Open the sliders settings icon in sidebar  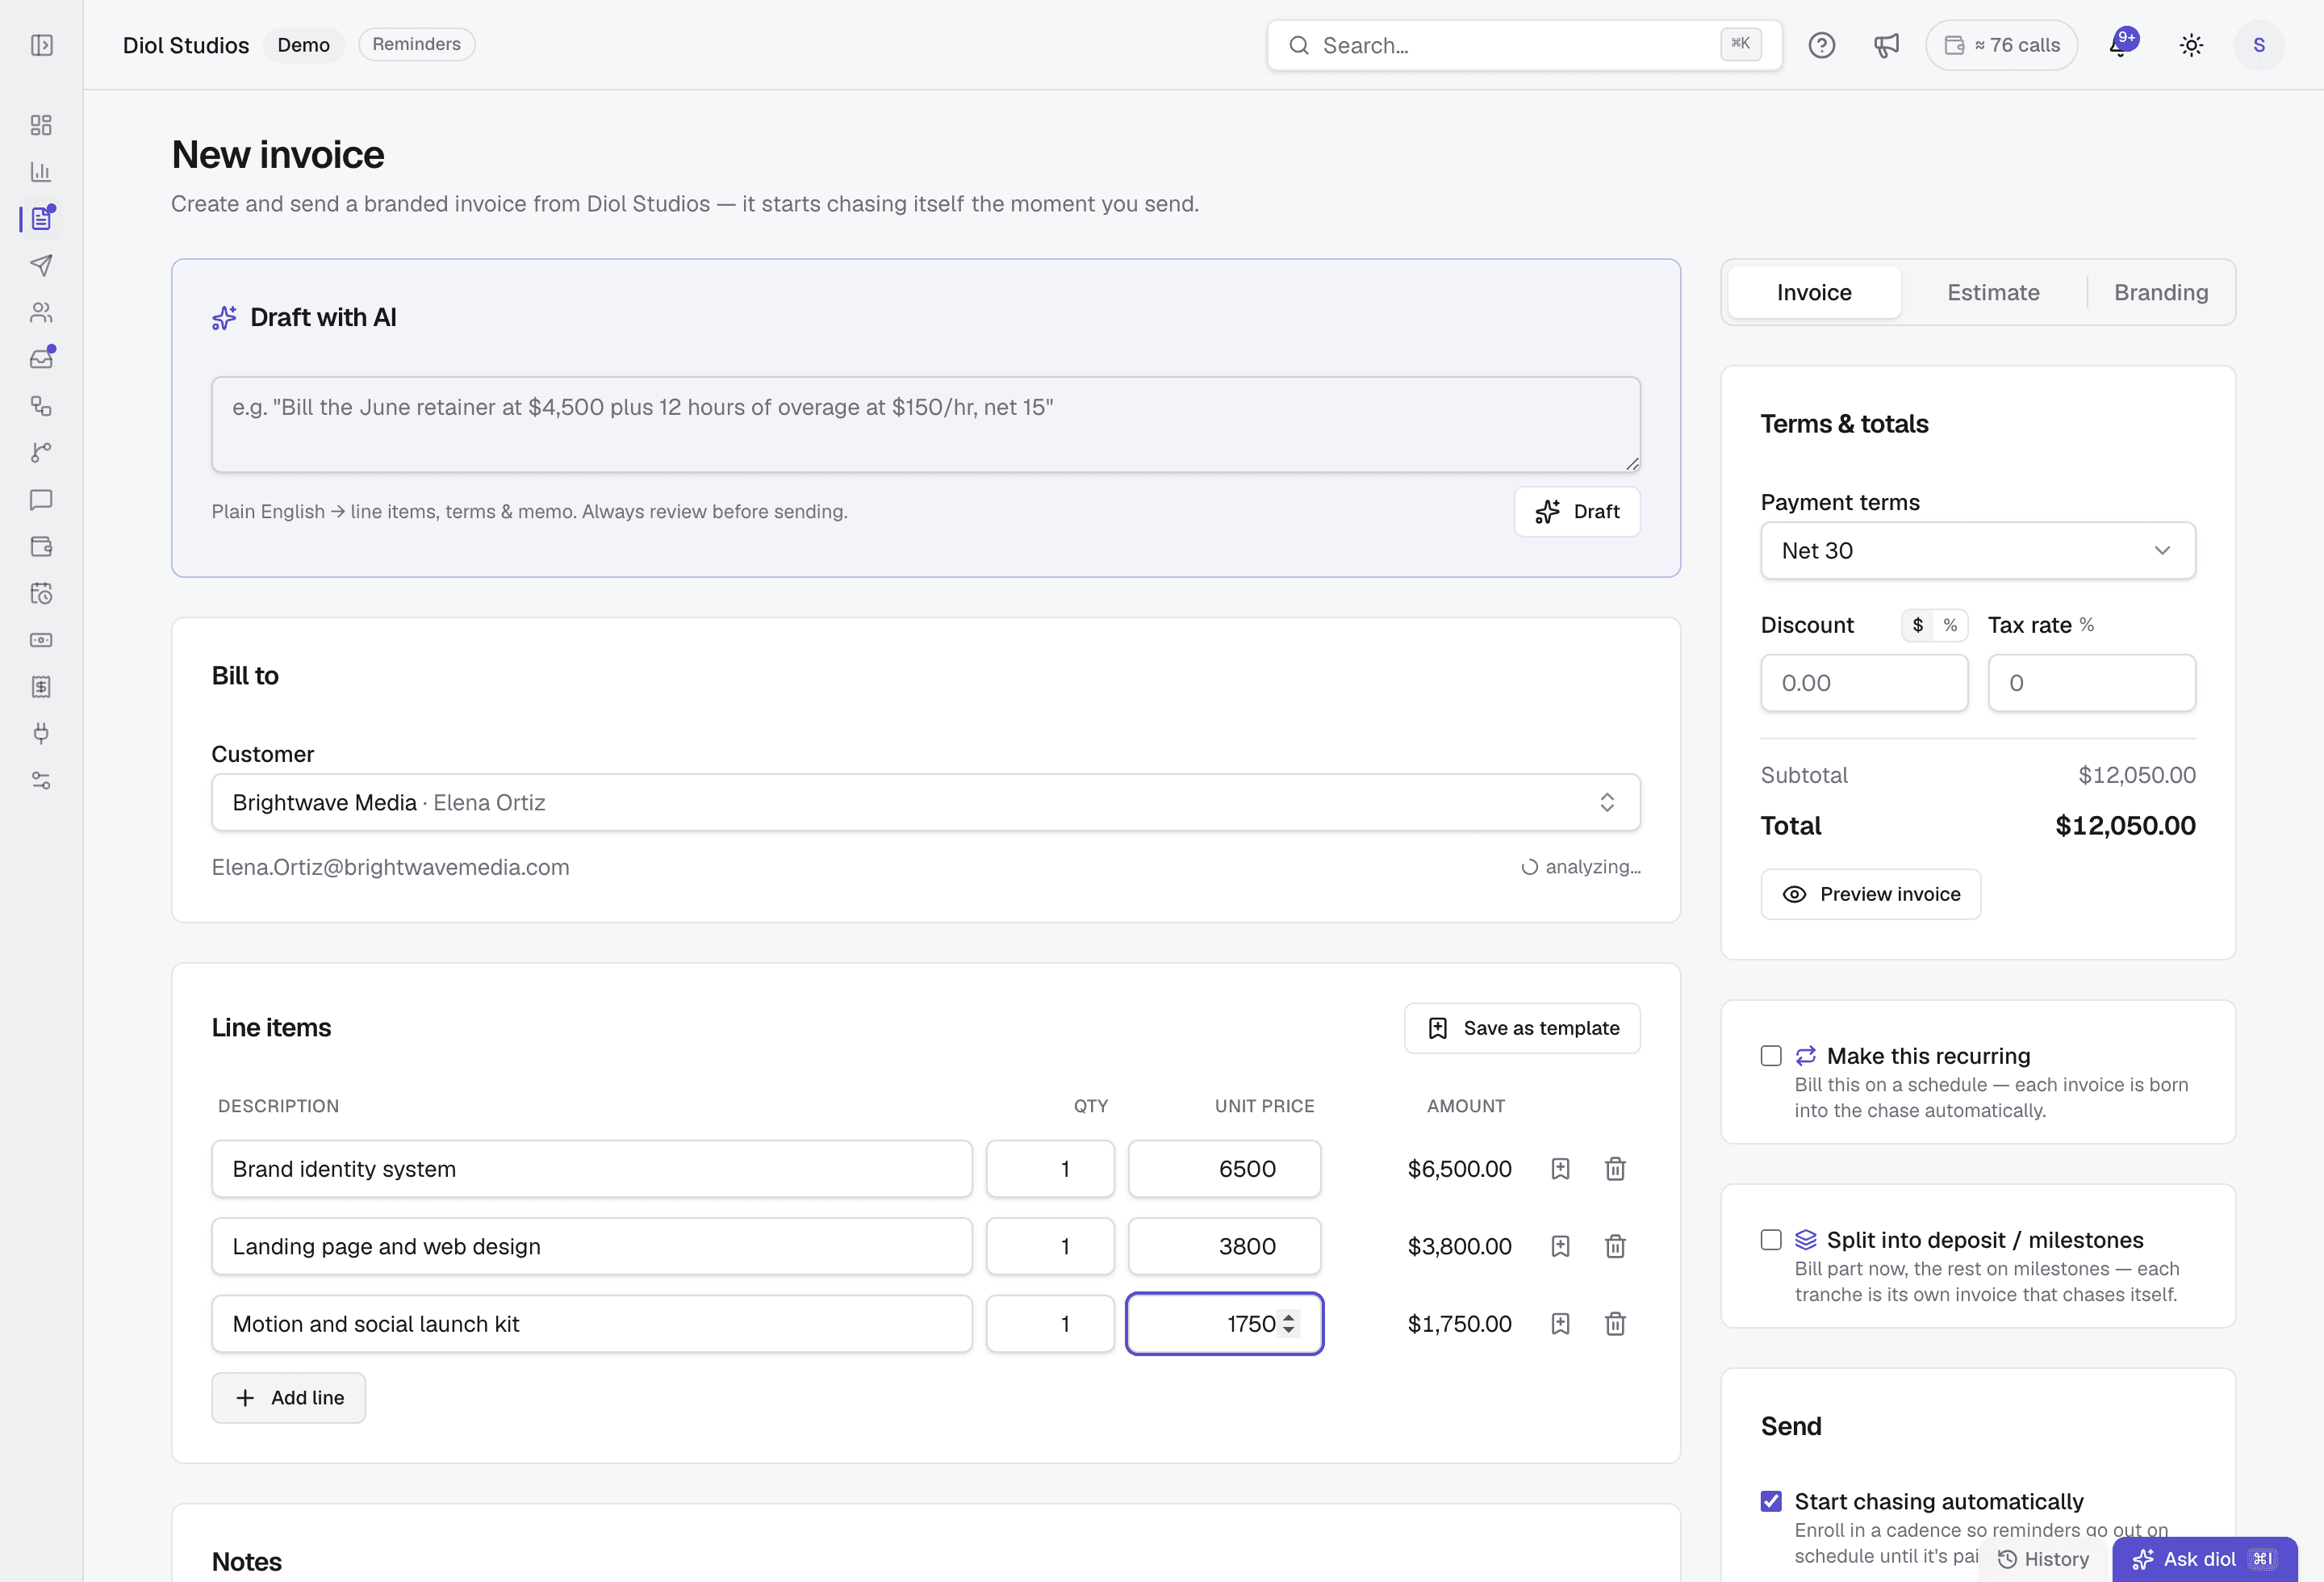click(41, 780)
